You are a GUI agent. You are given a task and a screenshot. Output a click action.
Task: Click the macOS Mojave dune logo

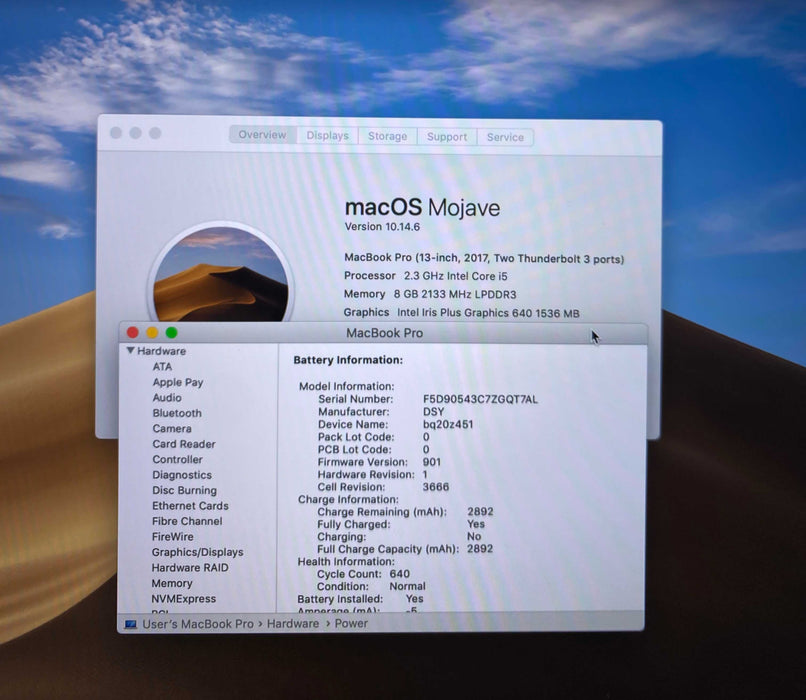coord(221,273)
